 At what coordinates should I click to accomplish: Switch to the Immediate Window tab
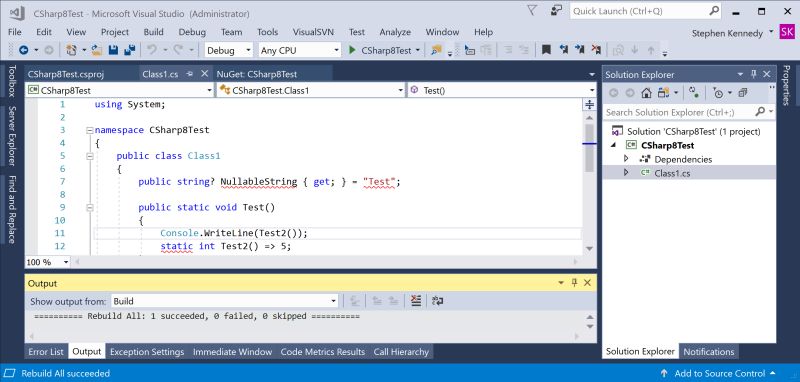(x=232, y=351)
